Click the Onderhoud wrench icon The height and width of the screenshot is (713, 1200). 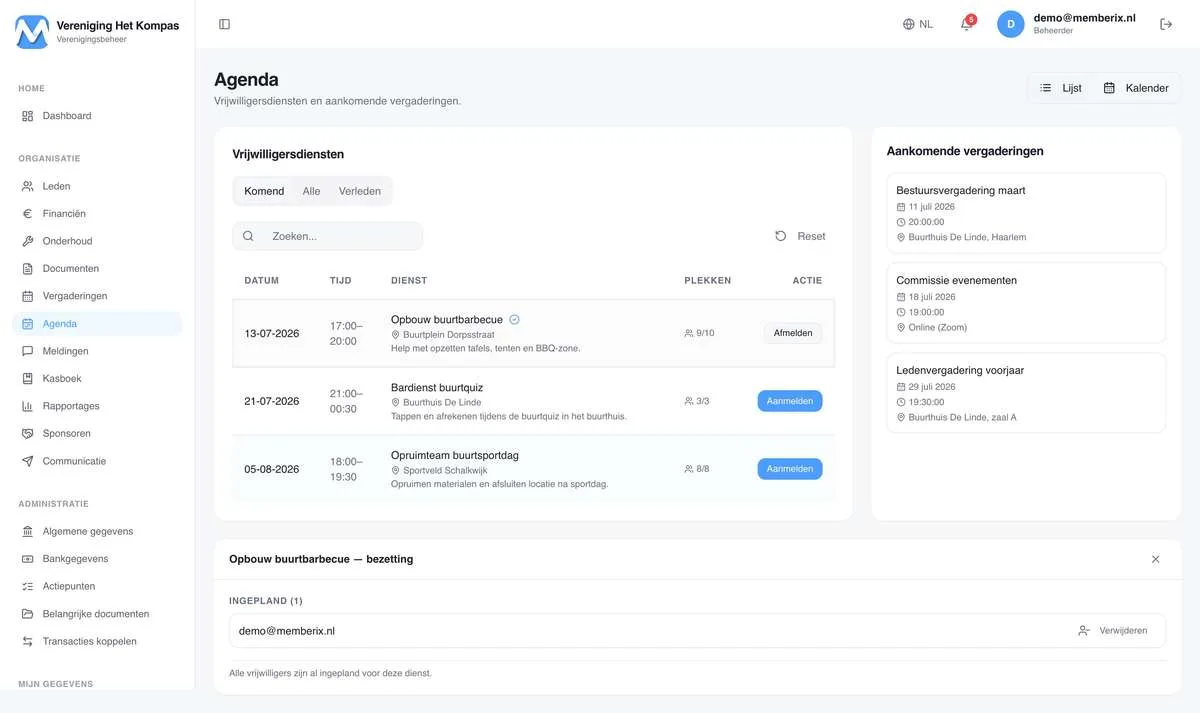[28, 241]
